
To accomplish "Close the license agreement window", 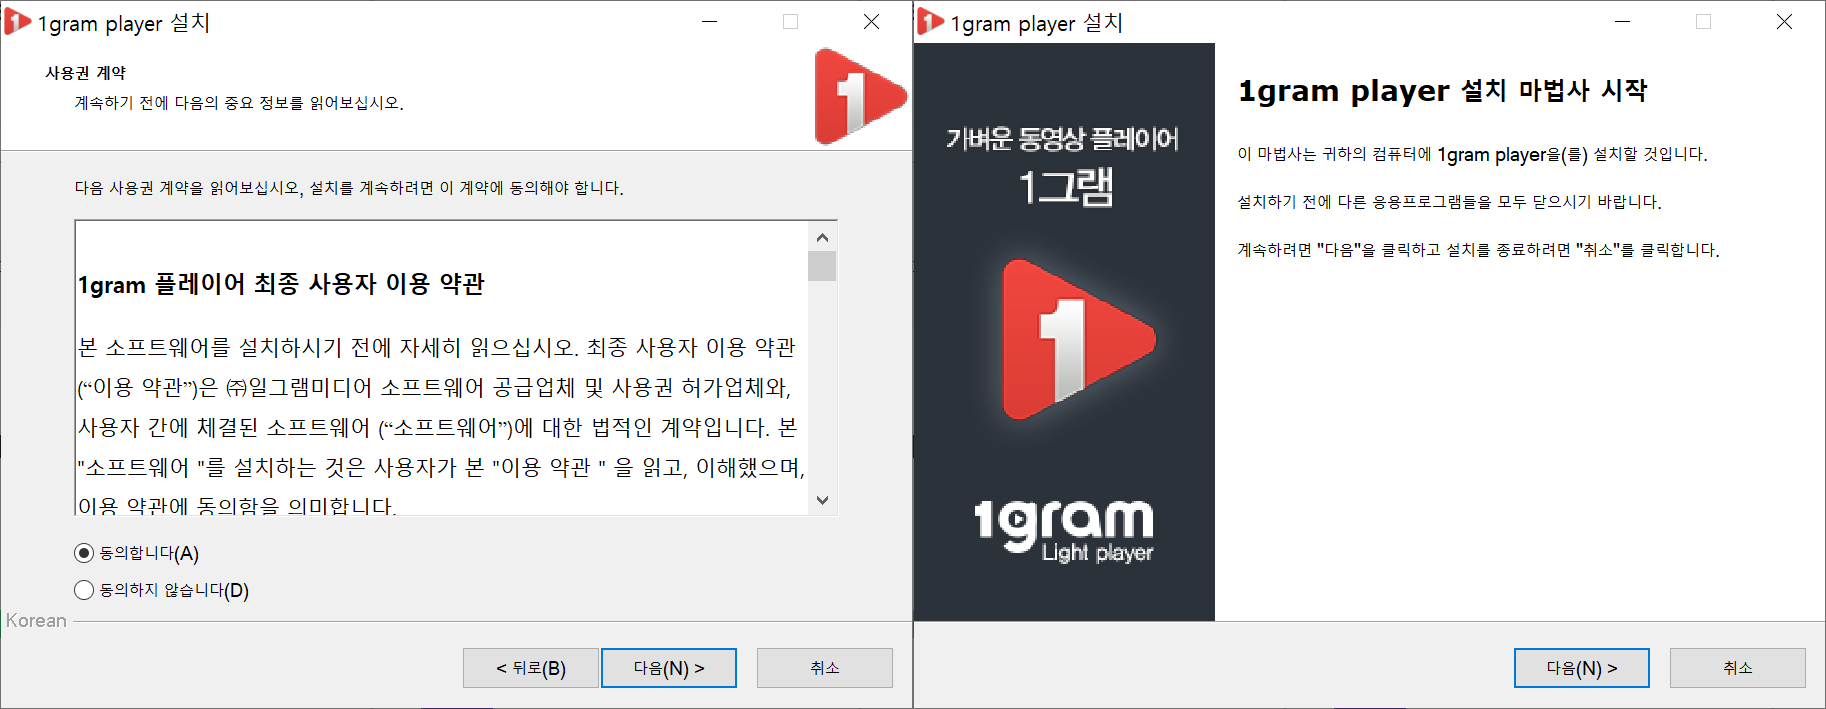I will coord(871,22).
